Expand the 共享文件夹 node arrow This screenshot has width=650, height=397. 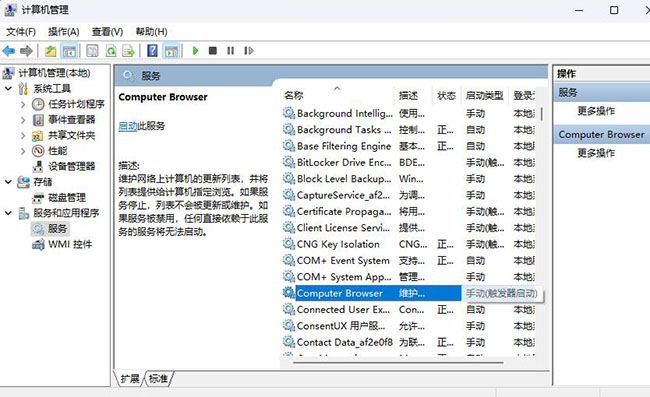click(x=23, y=136)
